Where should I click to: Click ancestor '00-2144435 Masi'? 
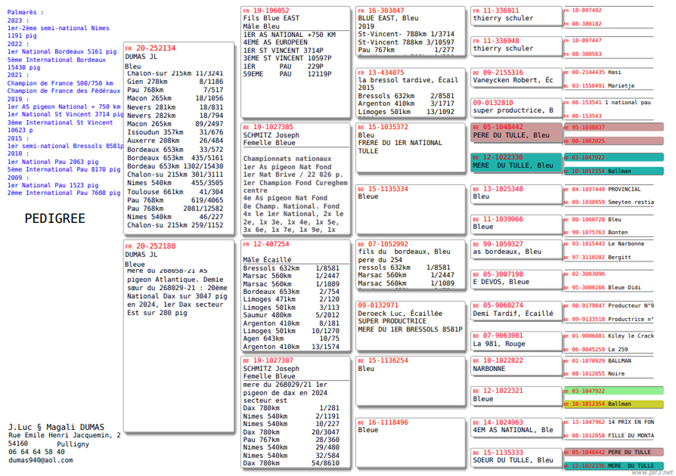pos(593,72)
